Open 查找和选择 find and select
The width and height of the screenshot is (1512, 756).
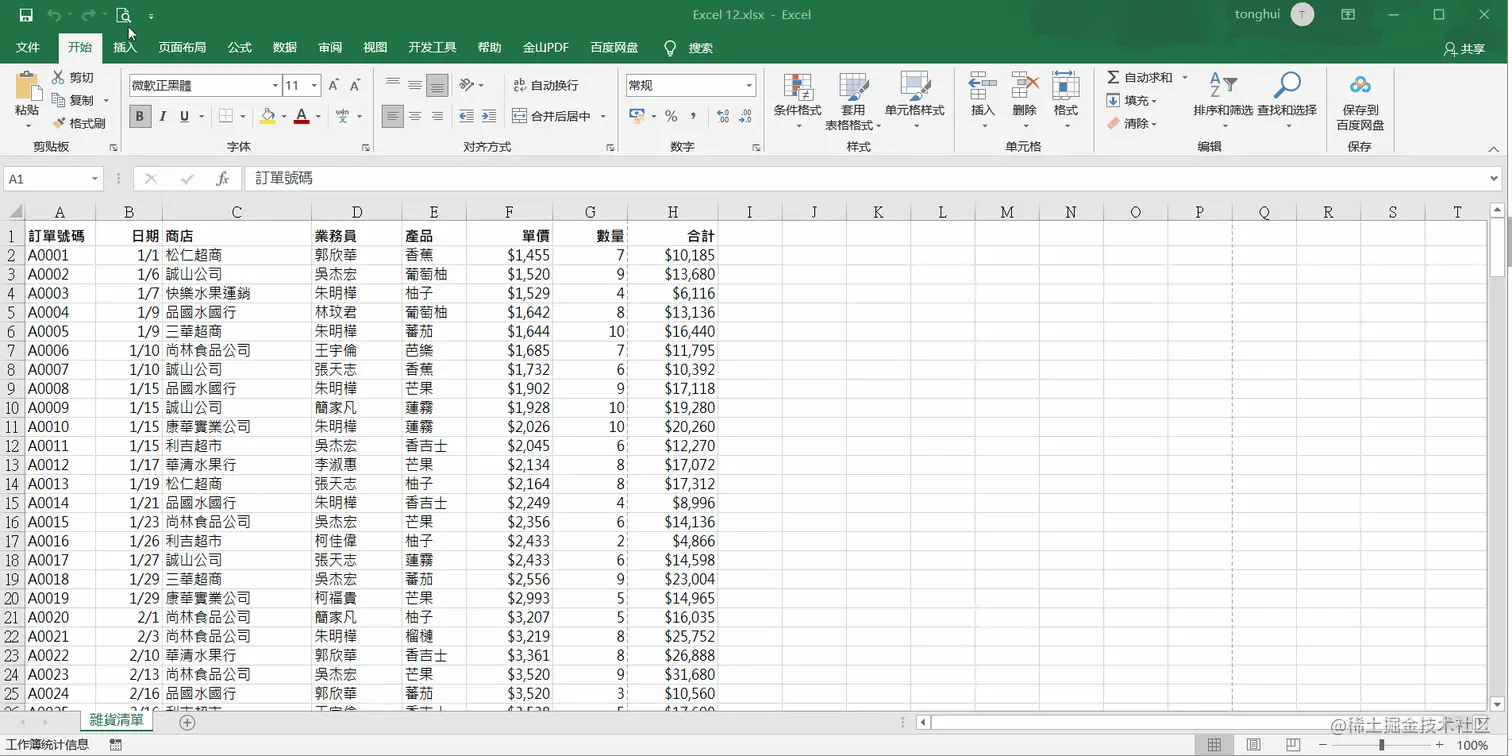[1287, 100]
